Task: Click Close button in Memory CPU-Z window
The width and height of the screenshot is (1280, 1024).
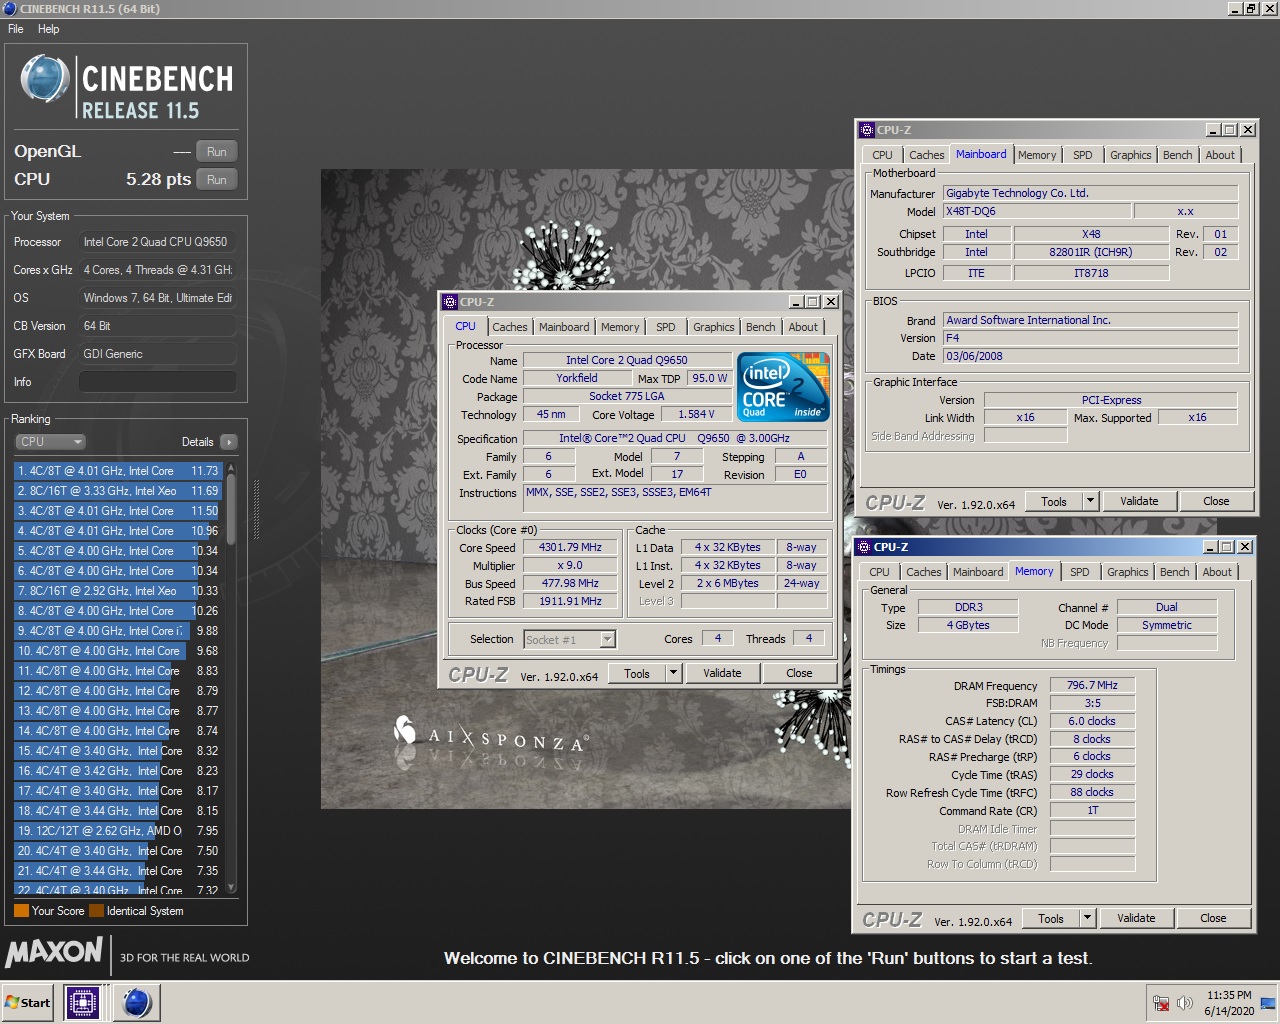Action: click(x=1213, y=918)
